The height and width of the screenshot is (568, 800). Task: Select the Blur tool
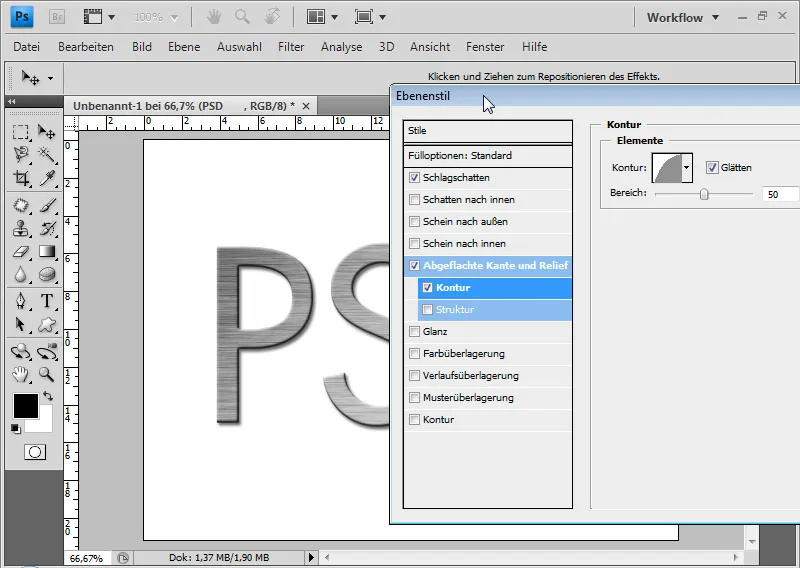click(x=20, y=275)
